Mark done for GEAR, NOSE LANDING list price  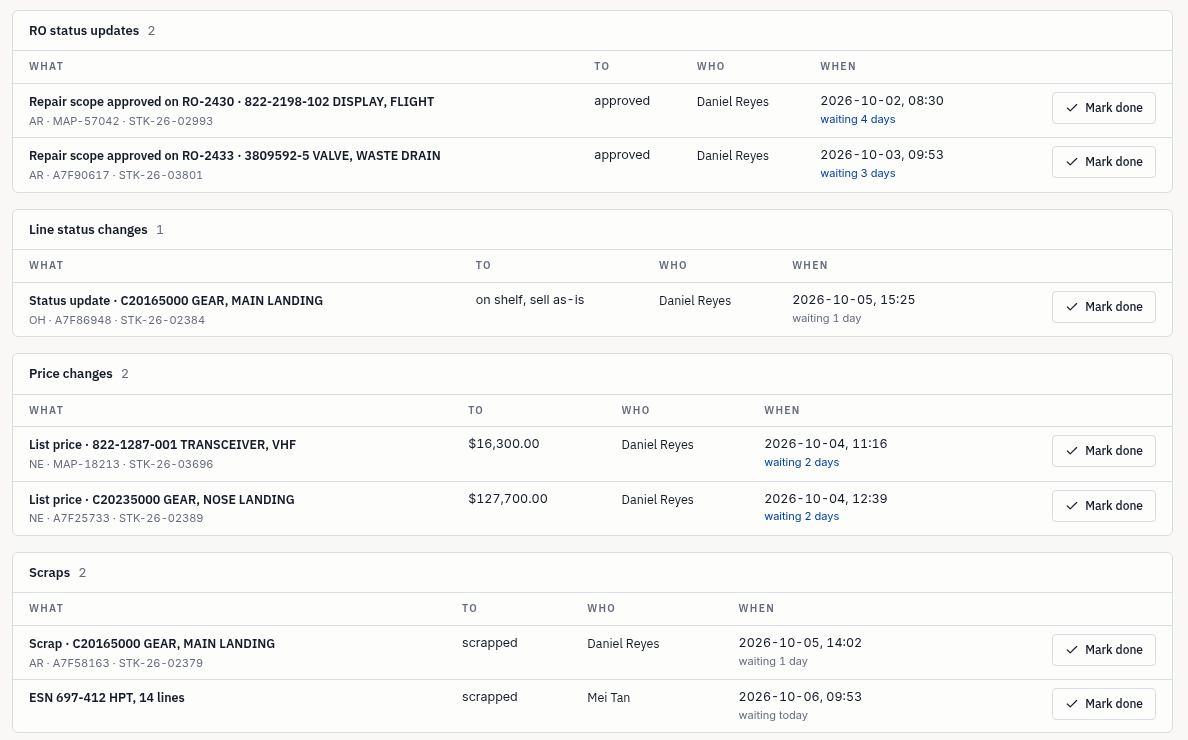(1103, 505)
